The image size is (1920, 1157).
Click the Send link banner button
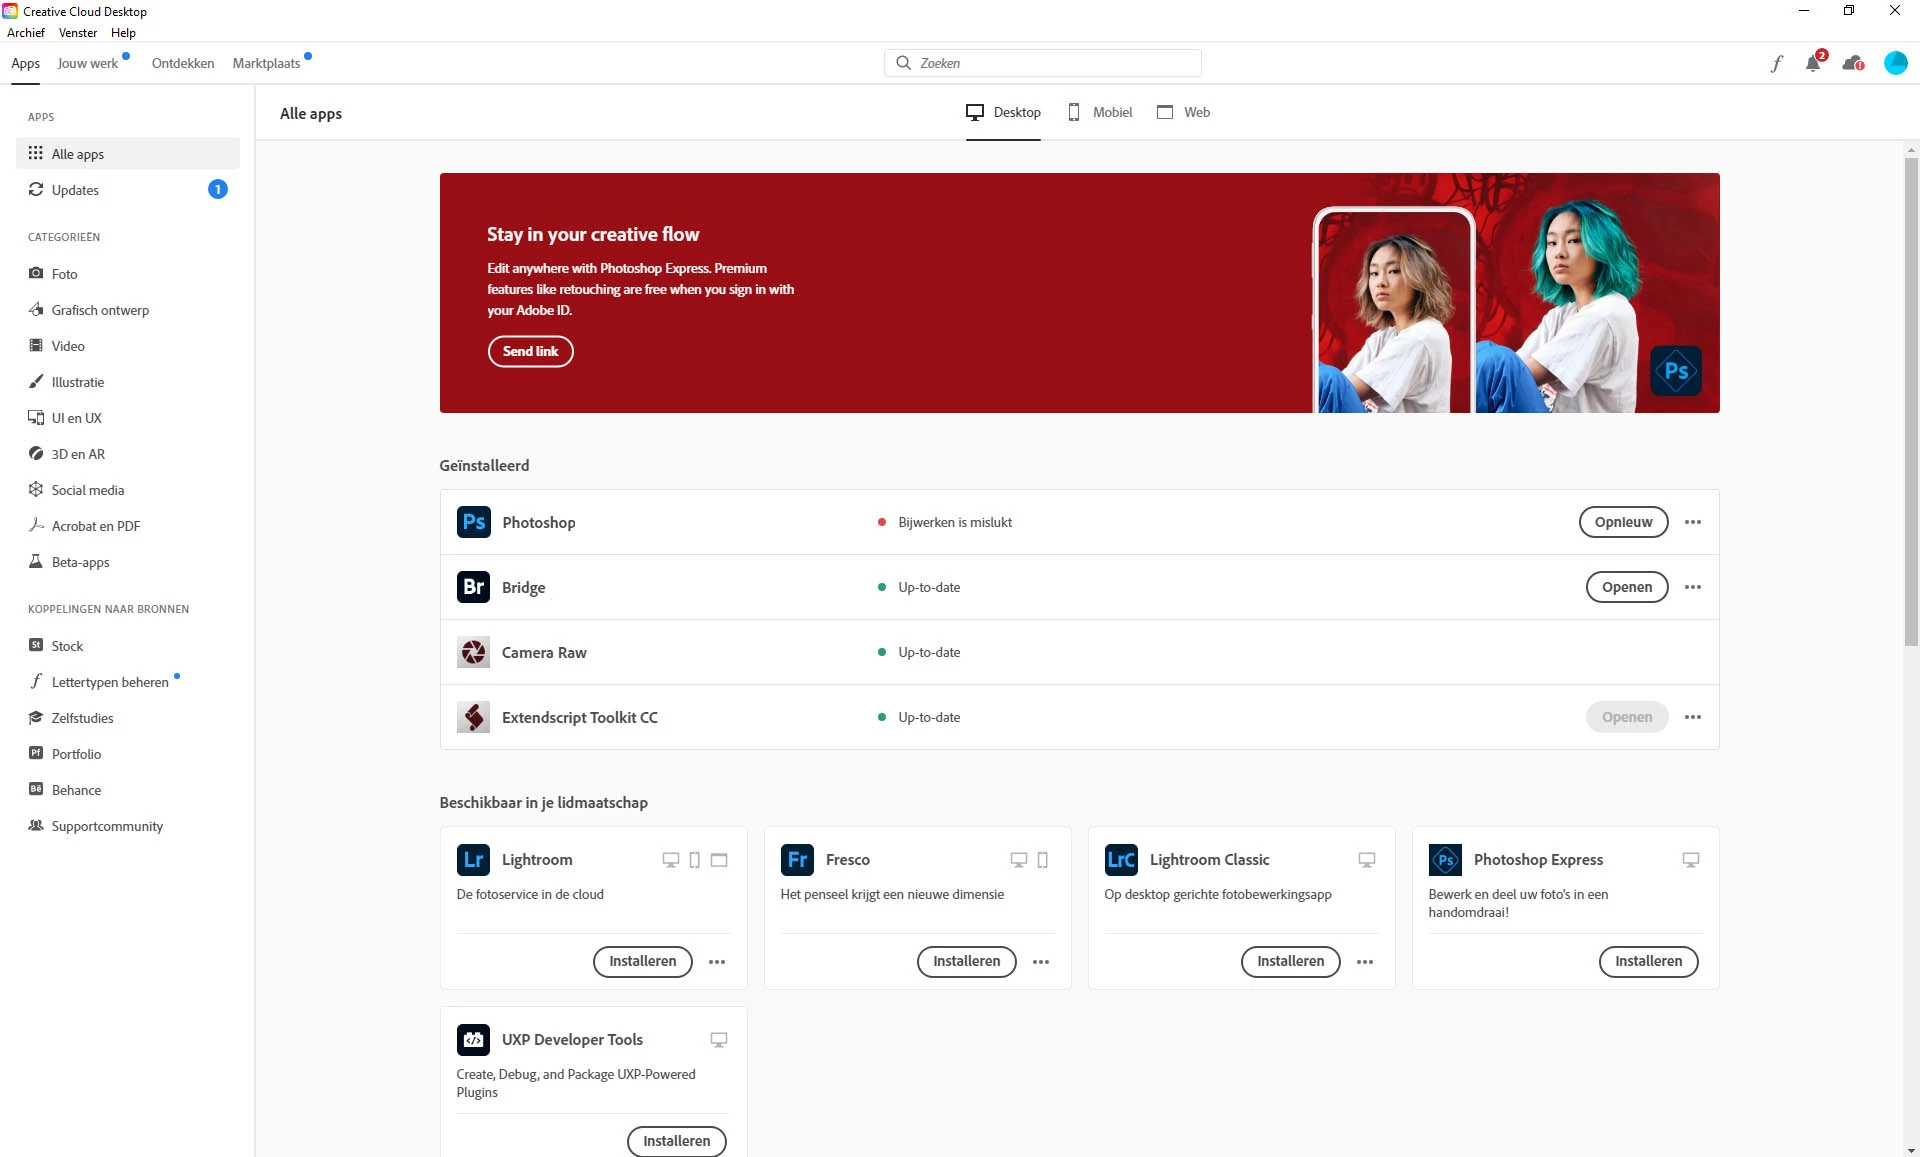pos(530,351)
